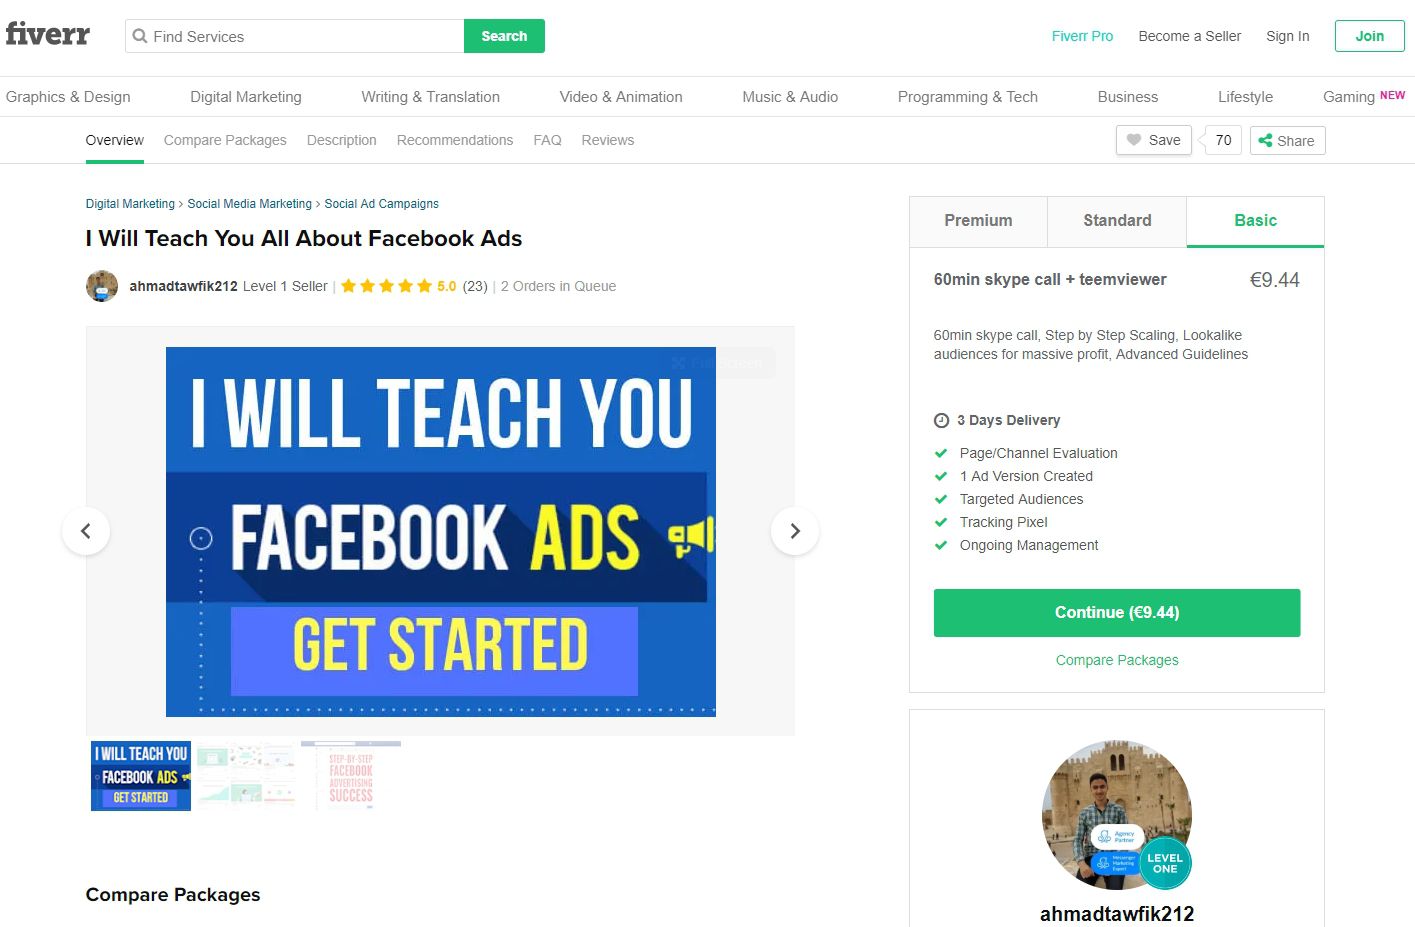
Task: Select the second gallery thumbnail
Action: (246, 776)
